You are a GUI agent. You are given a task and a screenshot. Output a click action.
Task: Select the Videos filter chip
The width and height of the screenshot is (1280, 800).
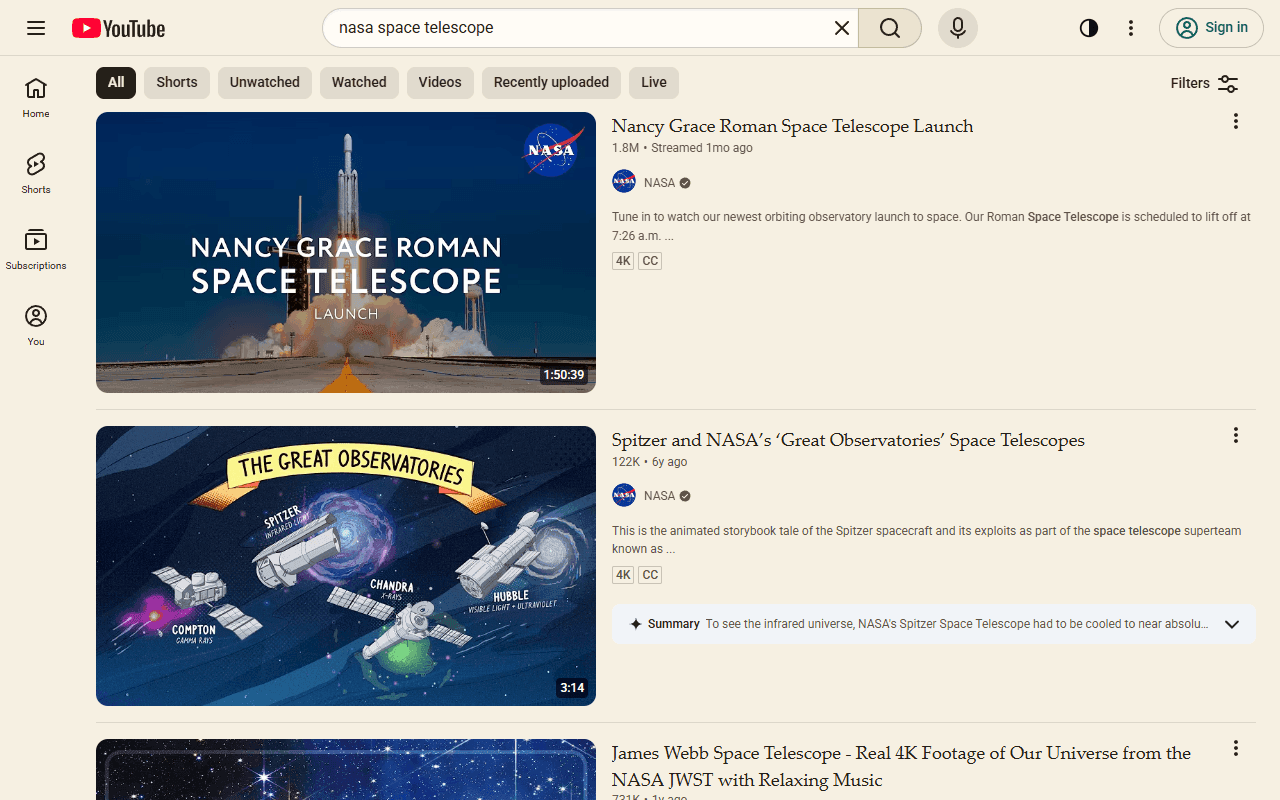[x=440, y=83]
